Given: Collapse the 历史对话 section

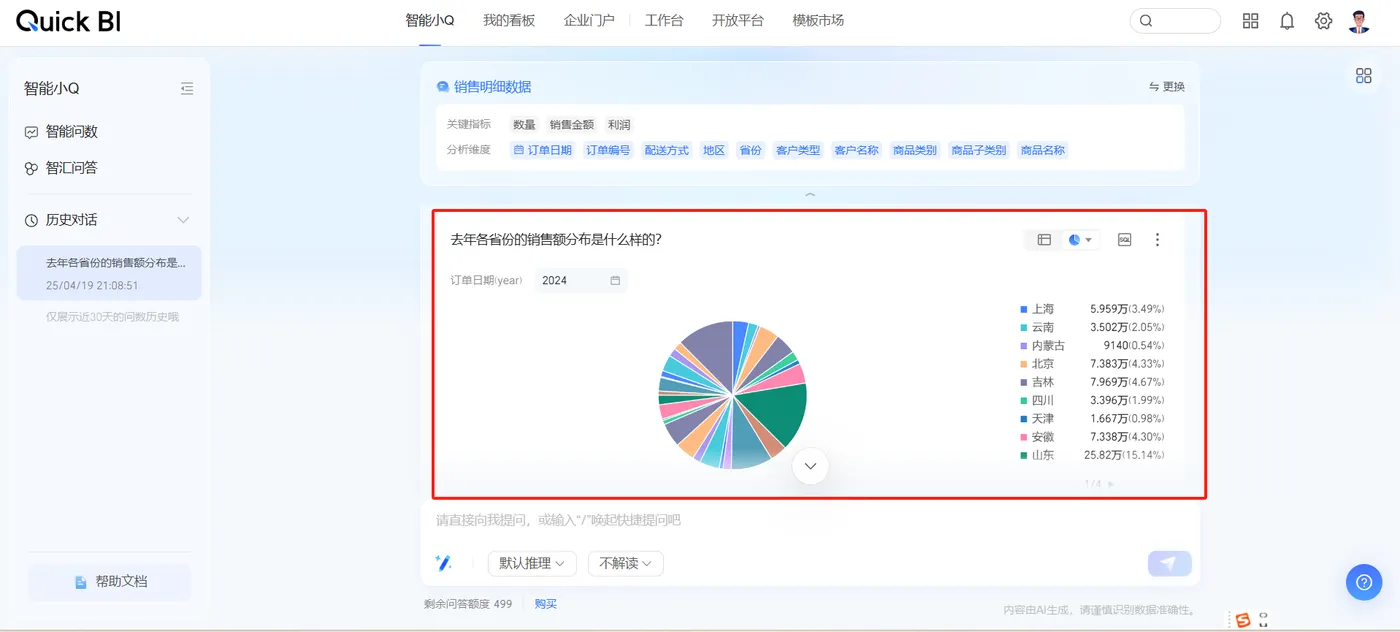Looking at the screenshot, I should (183, 220).
